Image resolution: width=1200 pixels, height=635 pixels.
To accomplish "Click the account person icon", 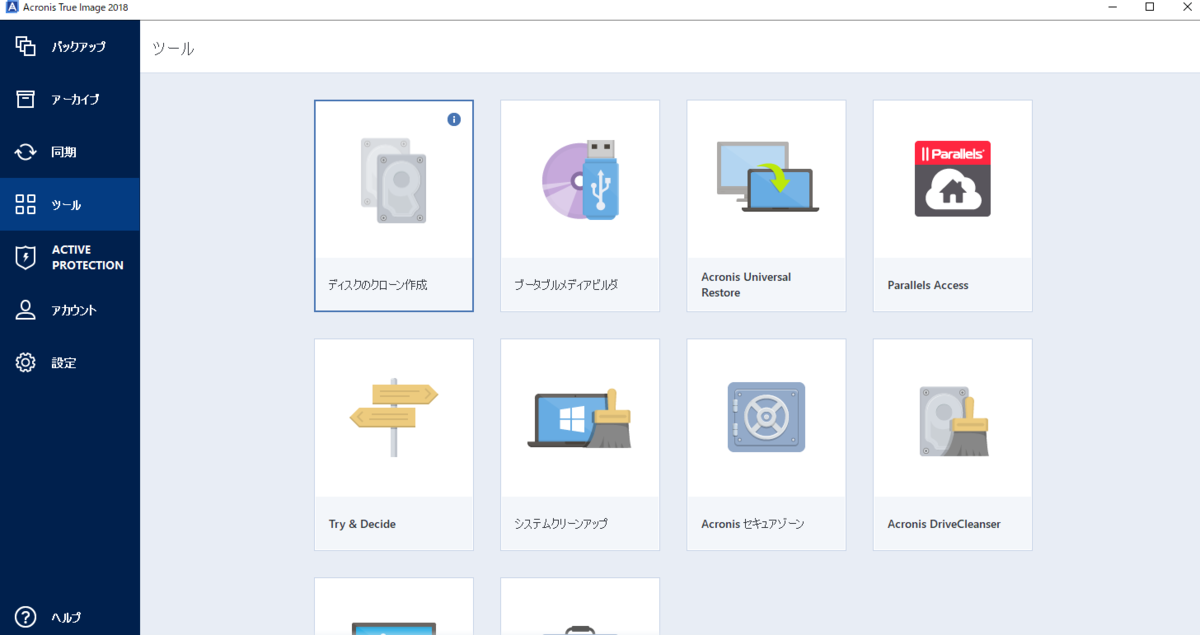I will click(x=26, y=310).
